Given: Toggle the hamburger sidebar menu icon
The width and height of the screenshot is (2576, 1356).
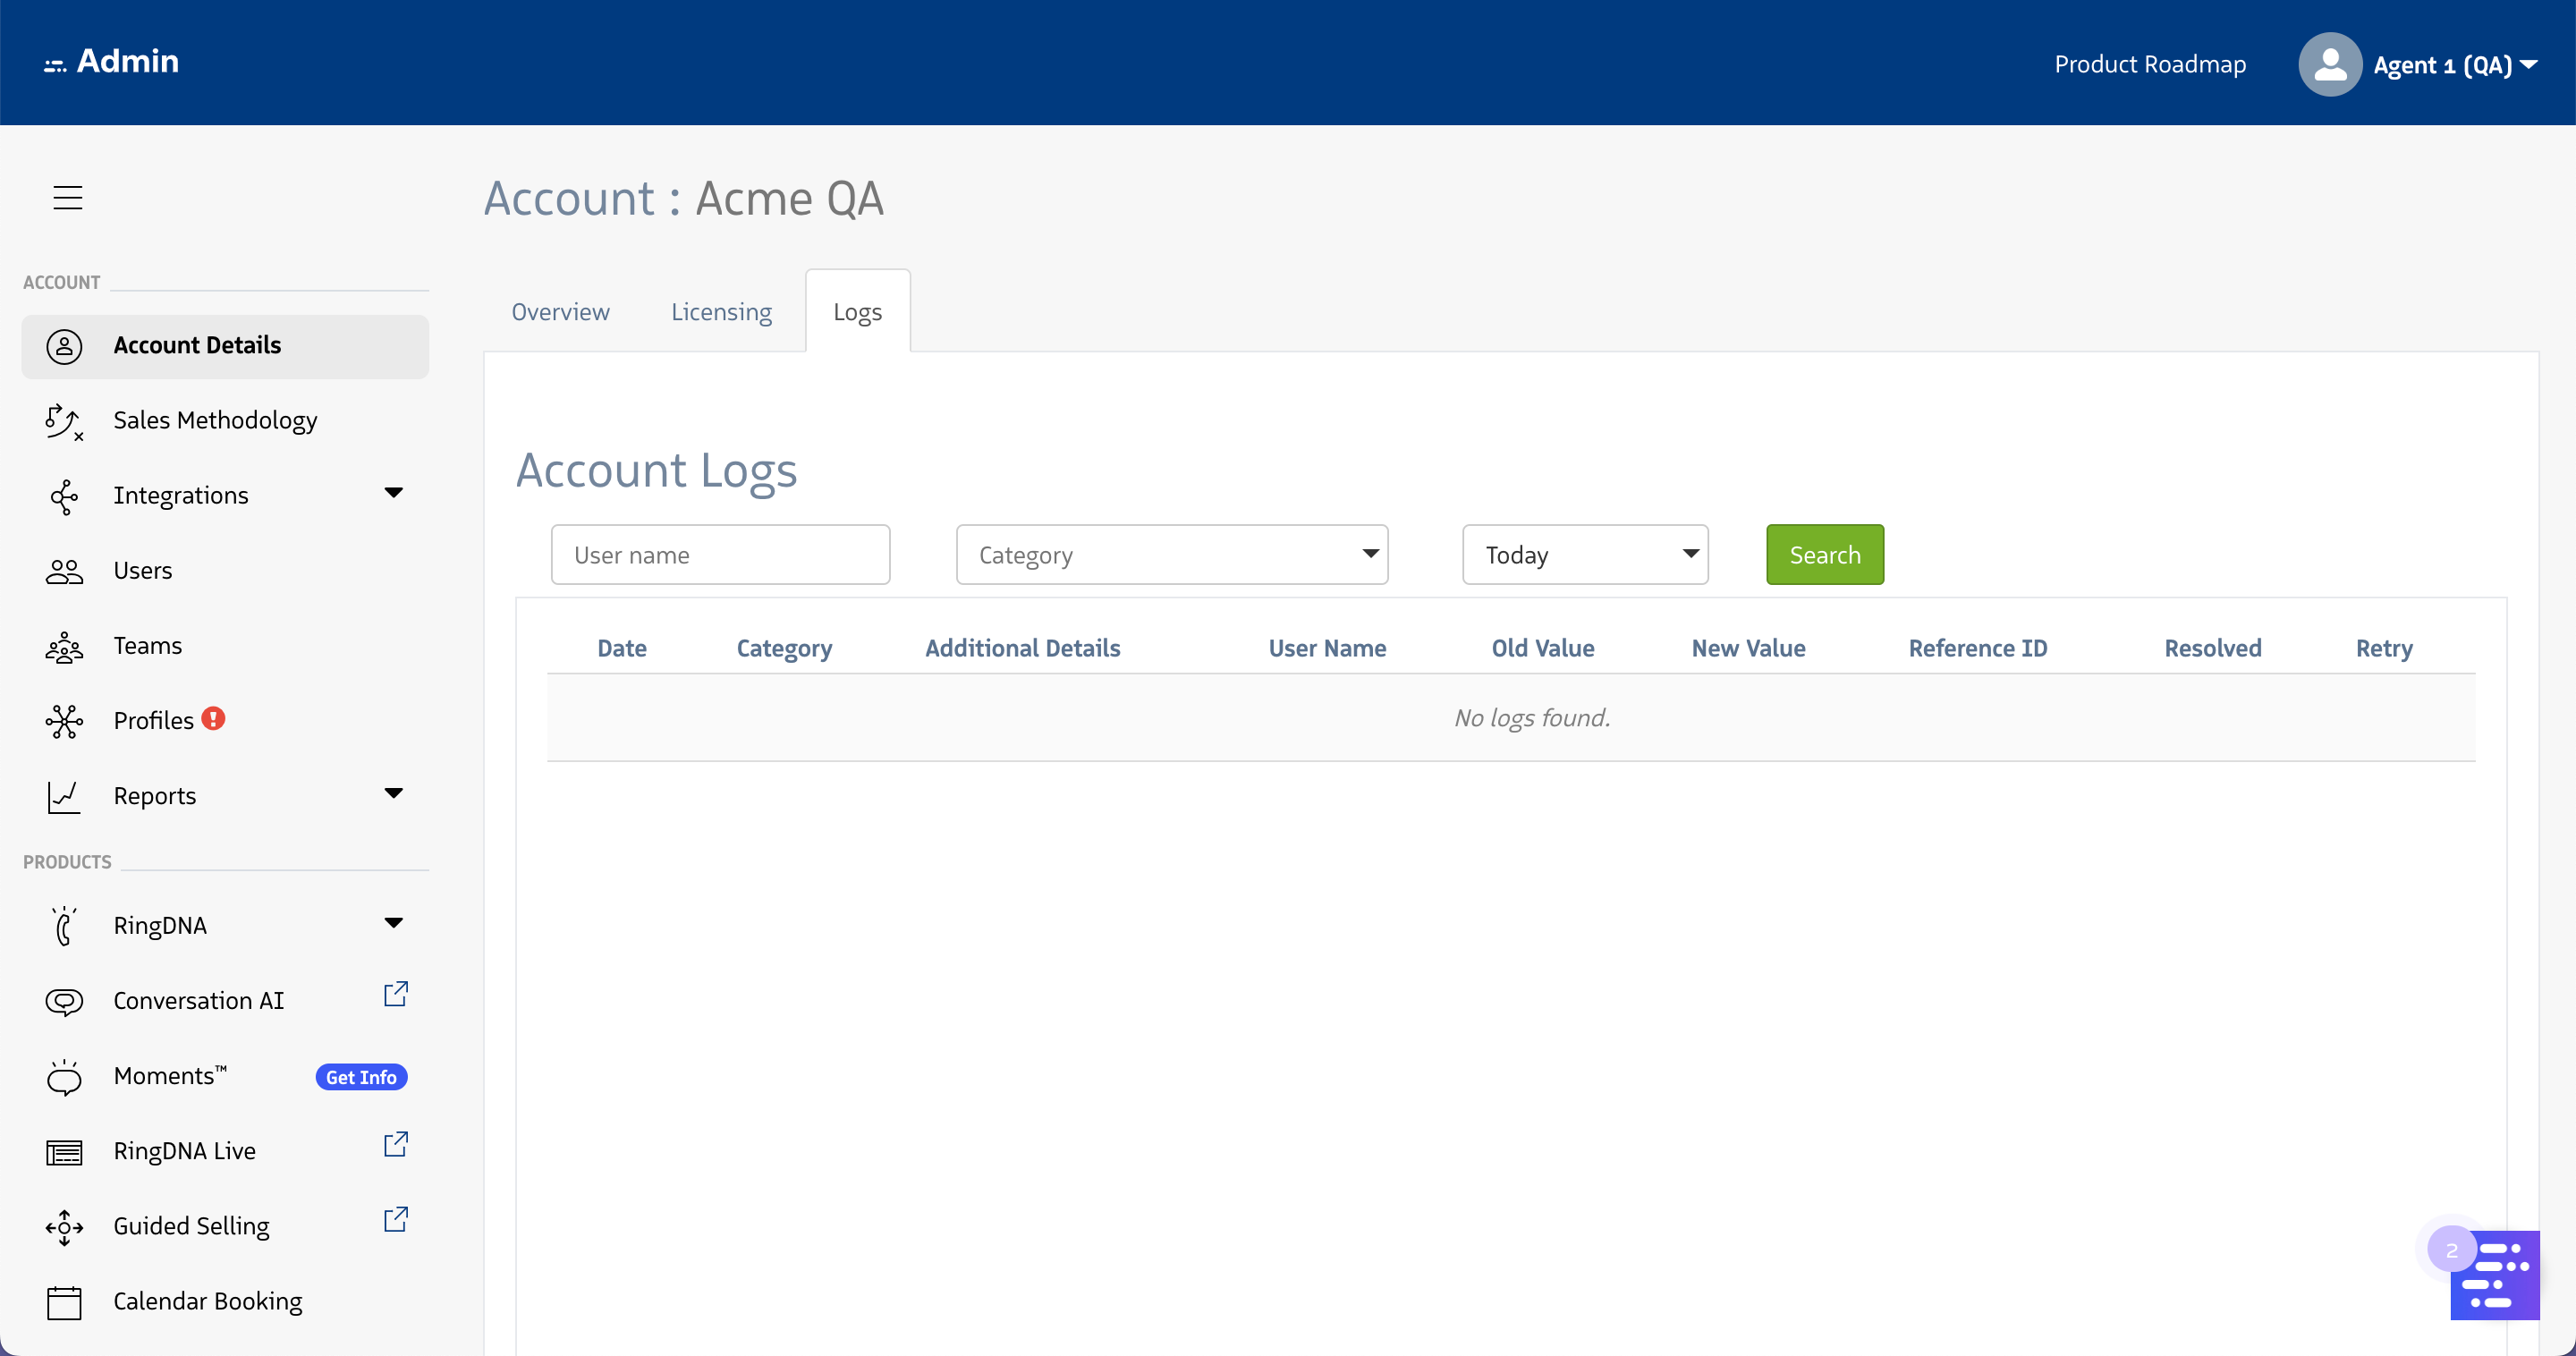Looking at the screenshot, I should click(67, 197).
